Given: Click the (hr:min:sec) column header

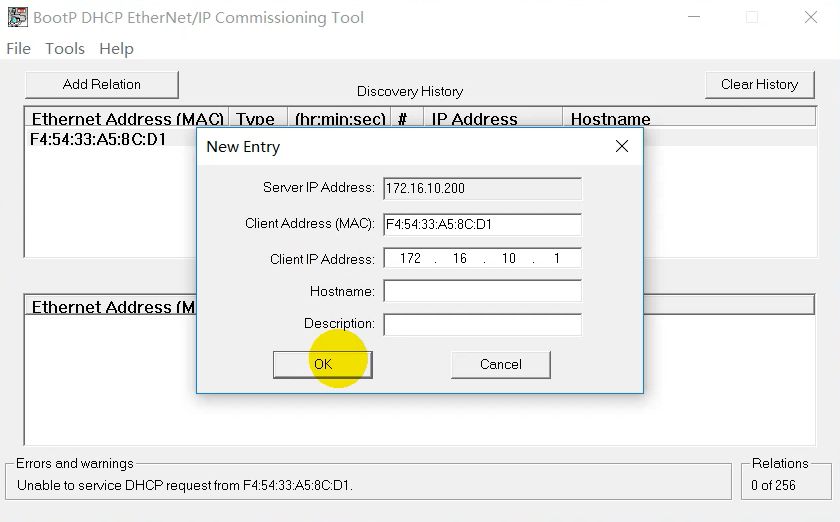Looking at the screenshot, I should (x=340, y=118).
